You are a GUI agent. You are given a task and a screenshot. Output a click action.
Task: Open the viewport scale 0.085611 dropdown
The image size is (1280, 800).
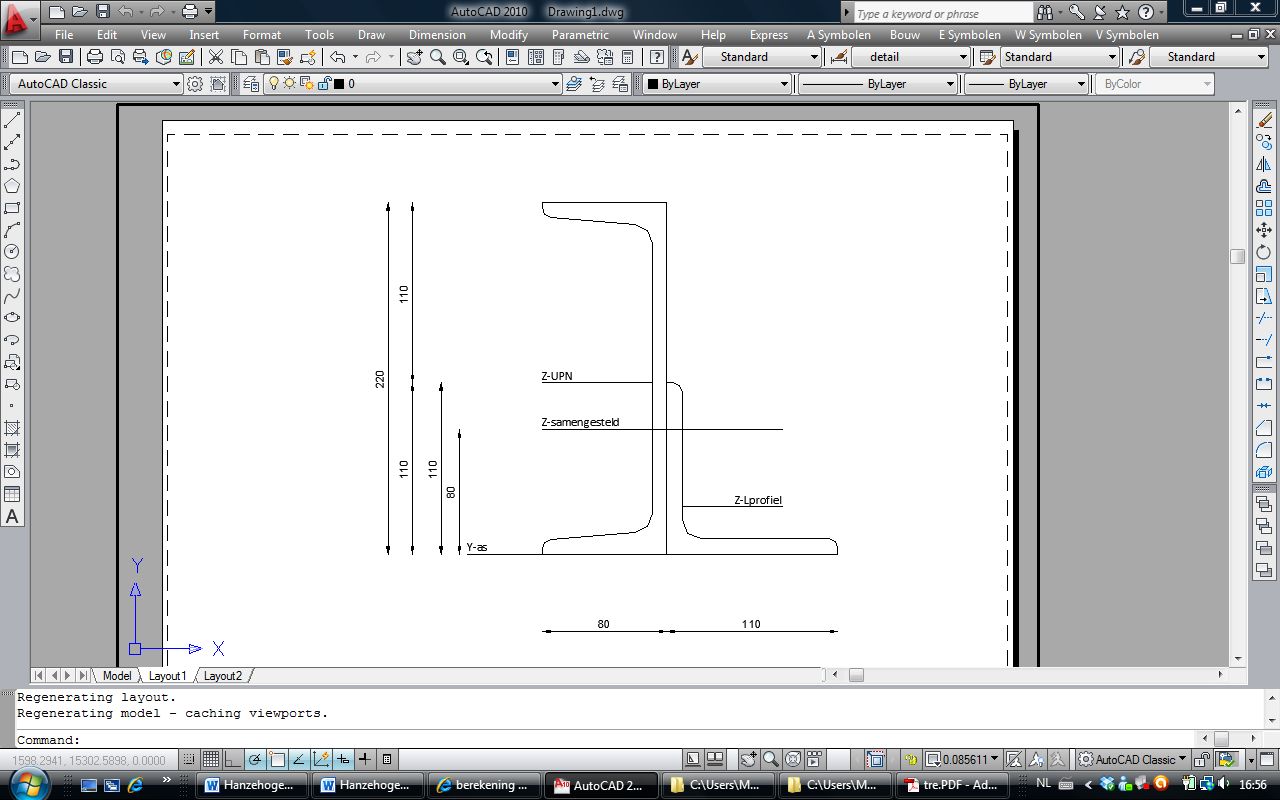coord(964,759)
